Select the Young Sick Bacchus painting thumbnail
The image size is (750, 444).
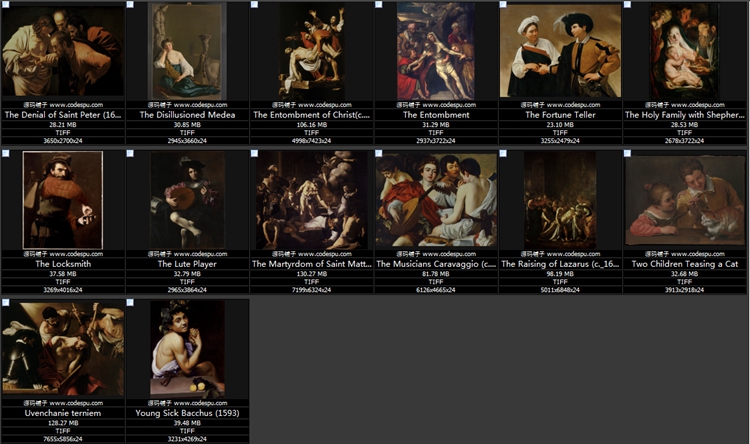187,349
